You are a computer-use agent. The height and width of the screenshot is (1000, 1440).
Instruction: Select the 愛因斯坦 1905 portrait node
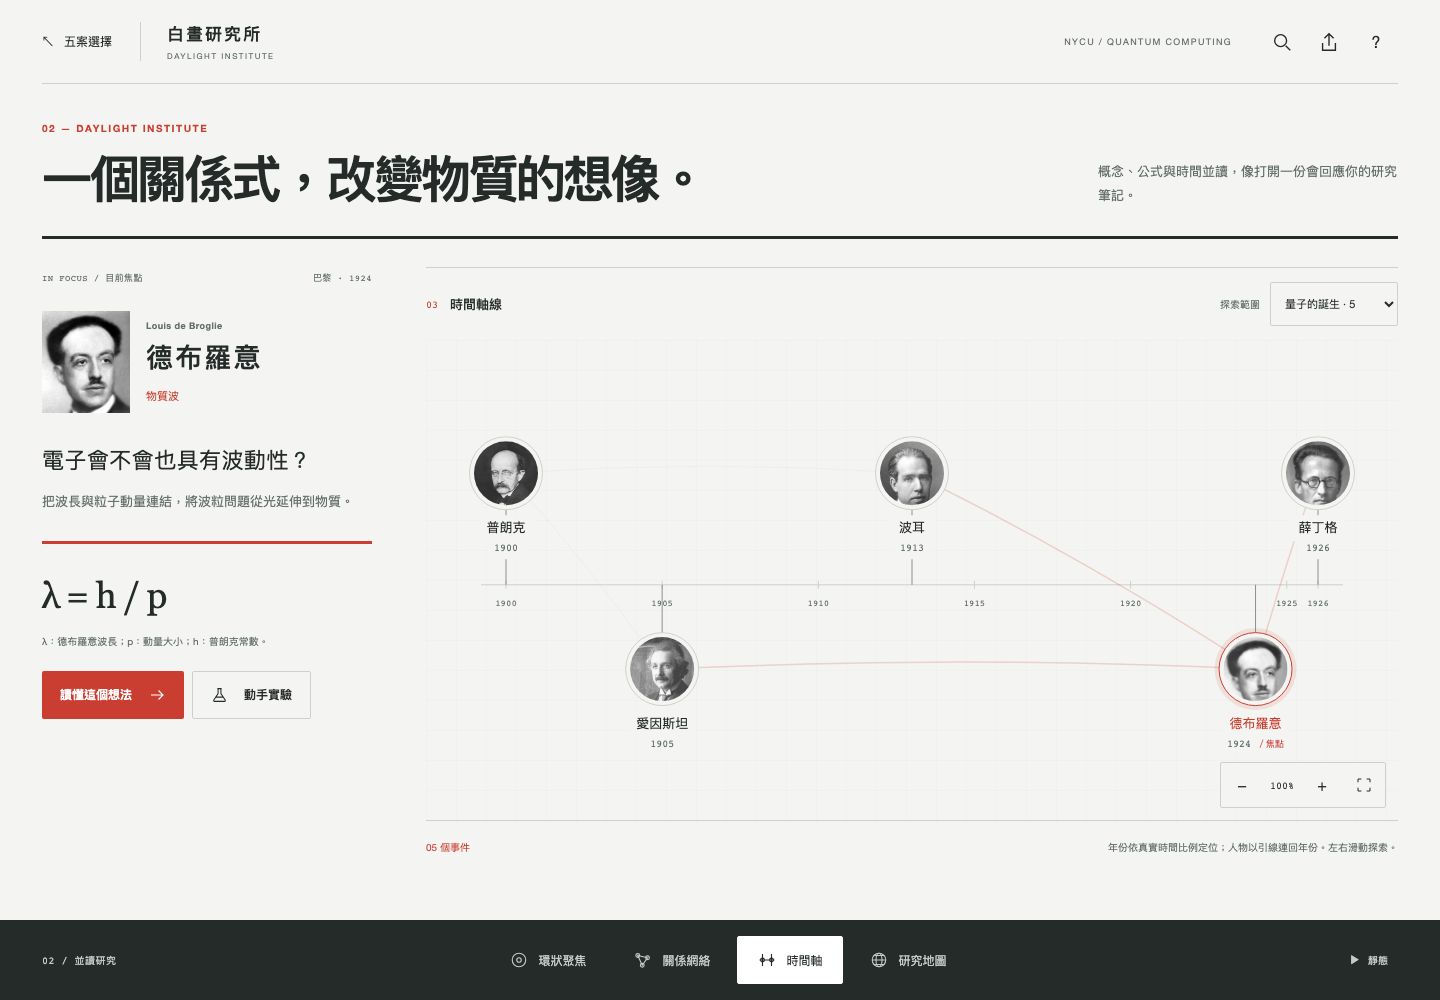pyautogui.click(x=662, y=669)
